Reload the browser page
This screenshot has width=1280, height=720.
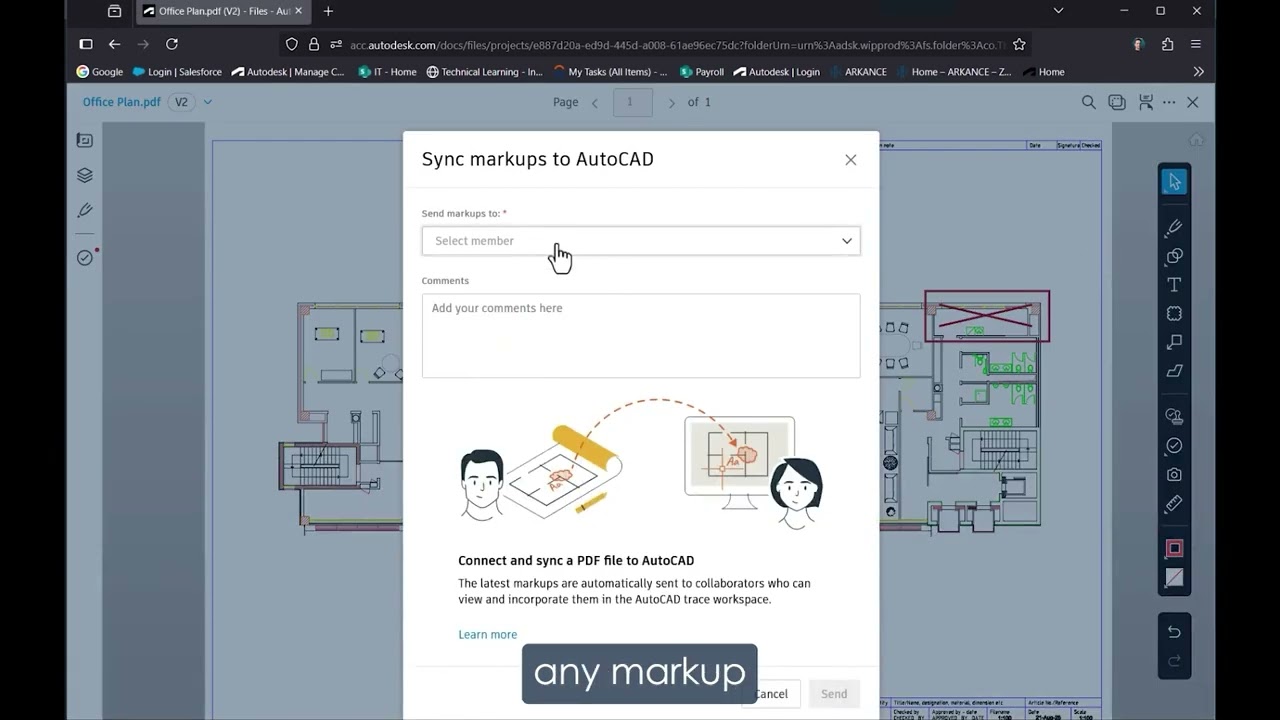[172, 44]
